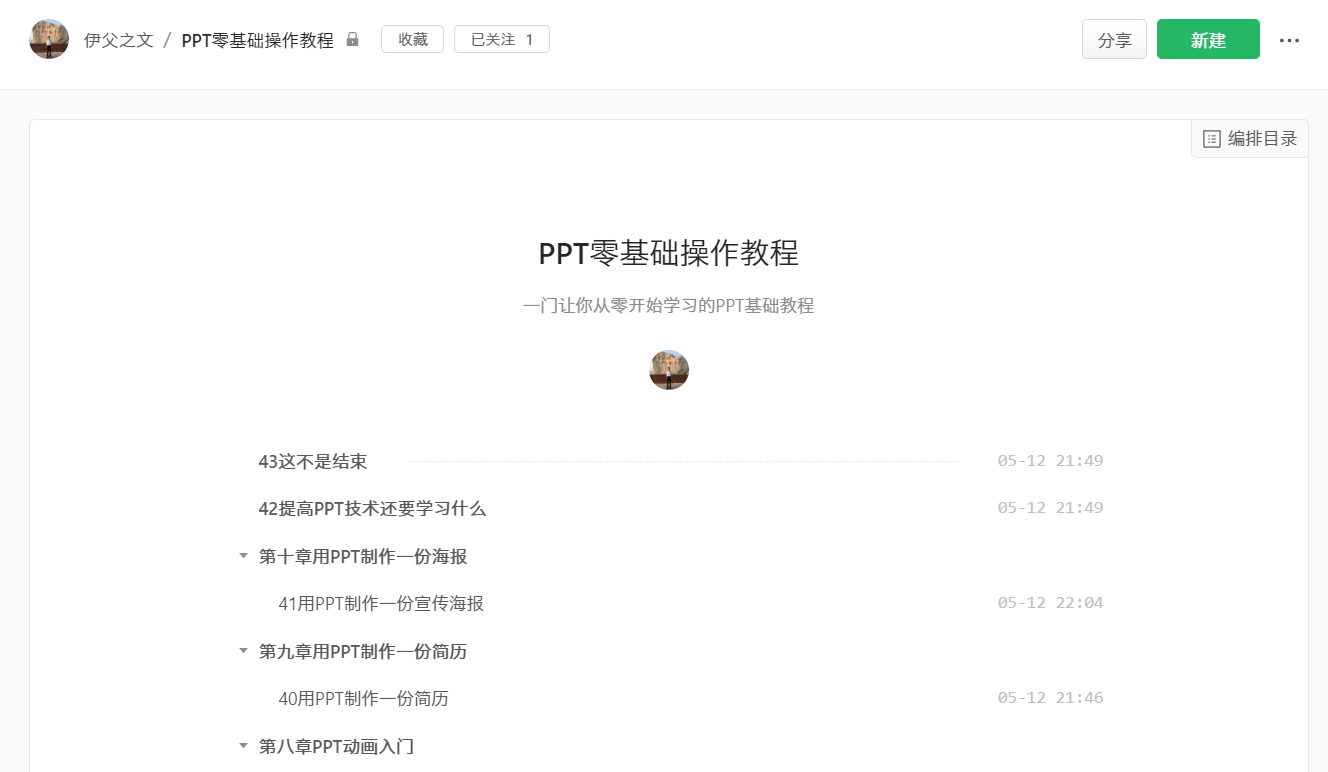Click the chapter title 第十章用PPT制作一份海报
Viewport: 1328px width, 772px height.
click(363, 556)
